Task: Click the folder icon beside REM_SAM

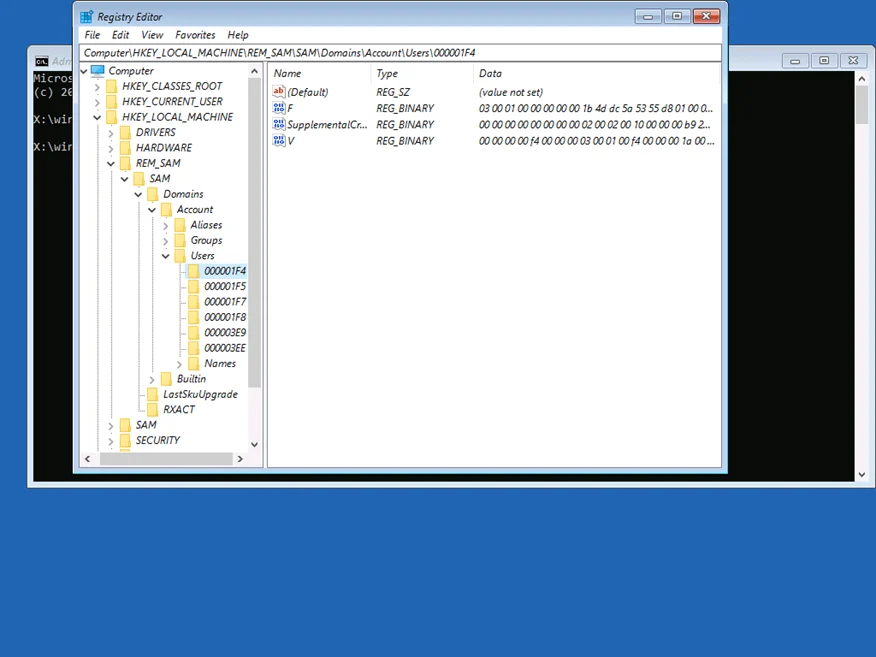Action: tap(125, 163)
